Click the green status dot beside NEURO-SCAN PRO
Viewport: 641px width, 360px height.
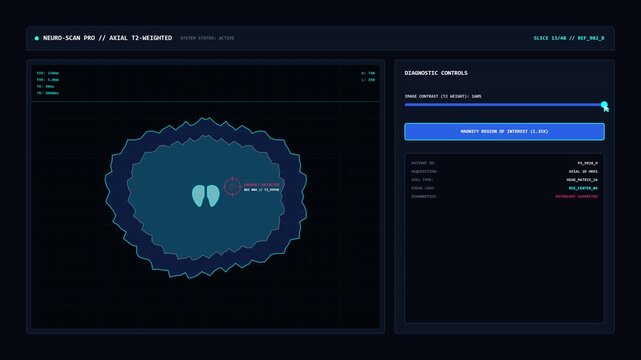click(x=37, y=38)
